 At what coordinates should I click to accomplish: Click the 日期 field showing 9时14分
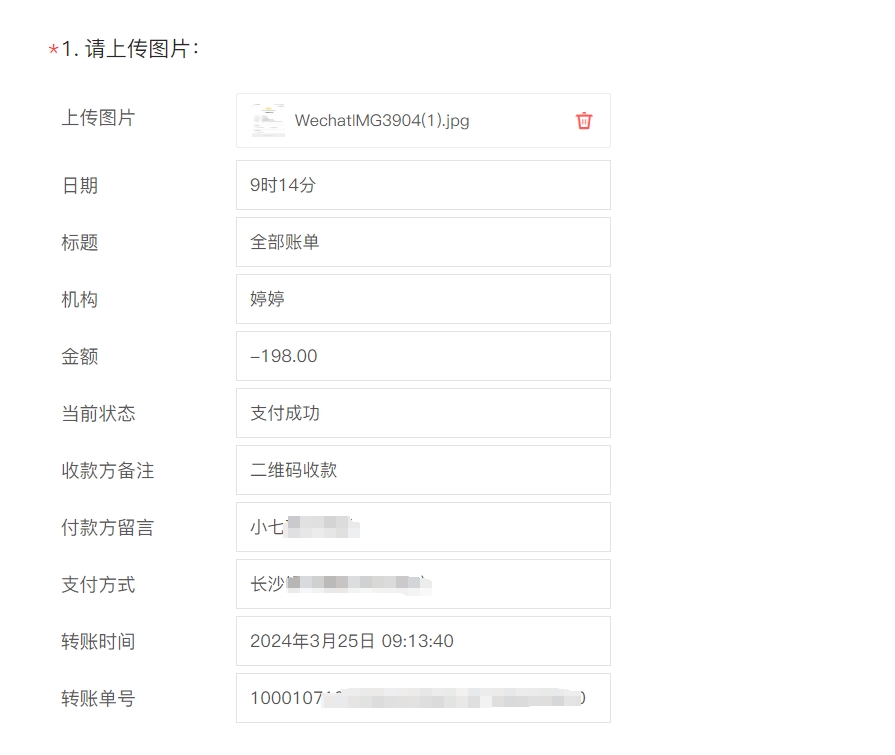[x=423, y=185]
